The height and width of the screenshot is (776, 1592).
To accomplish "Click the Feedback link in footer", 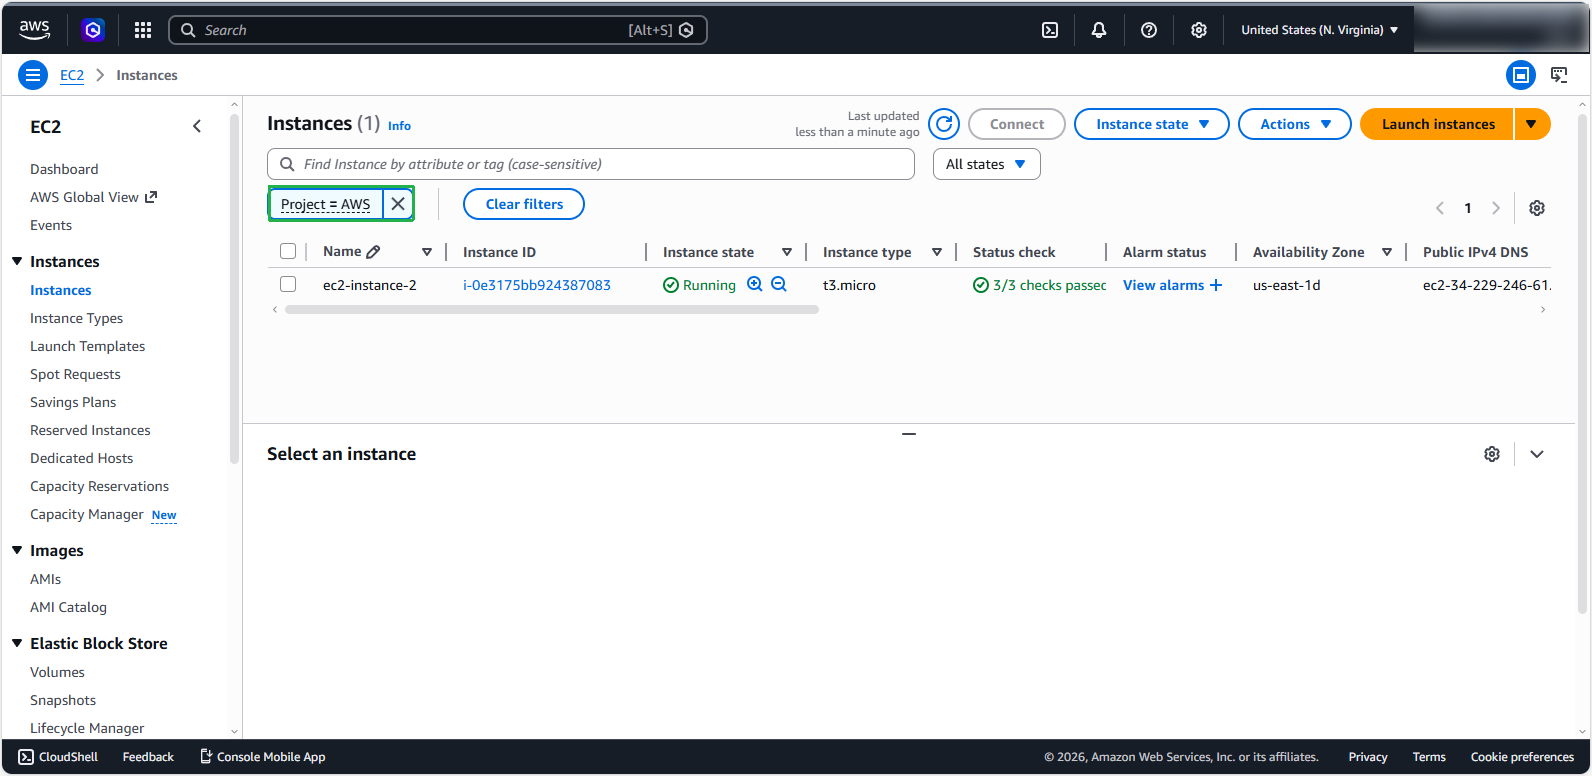I will [148, 757].
